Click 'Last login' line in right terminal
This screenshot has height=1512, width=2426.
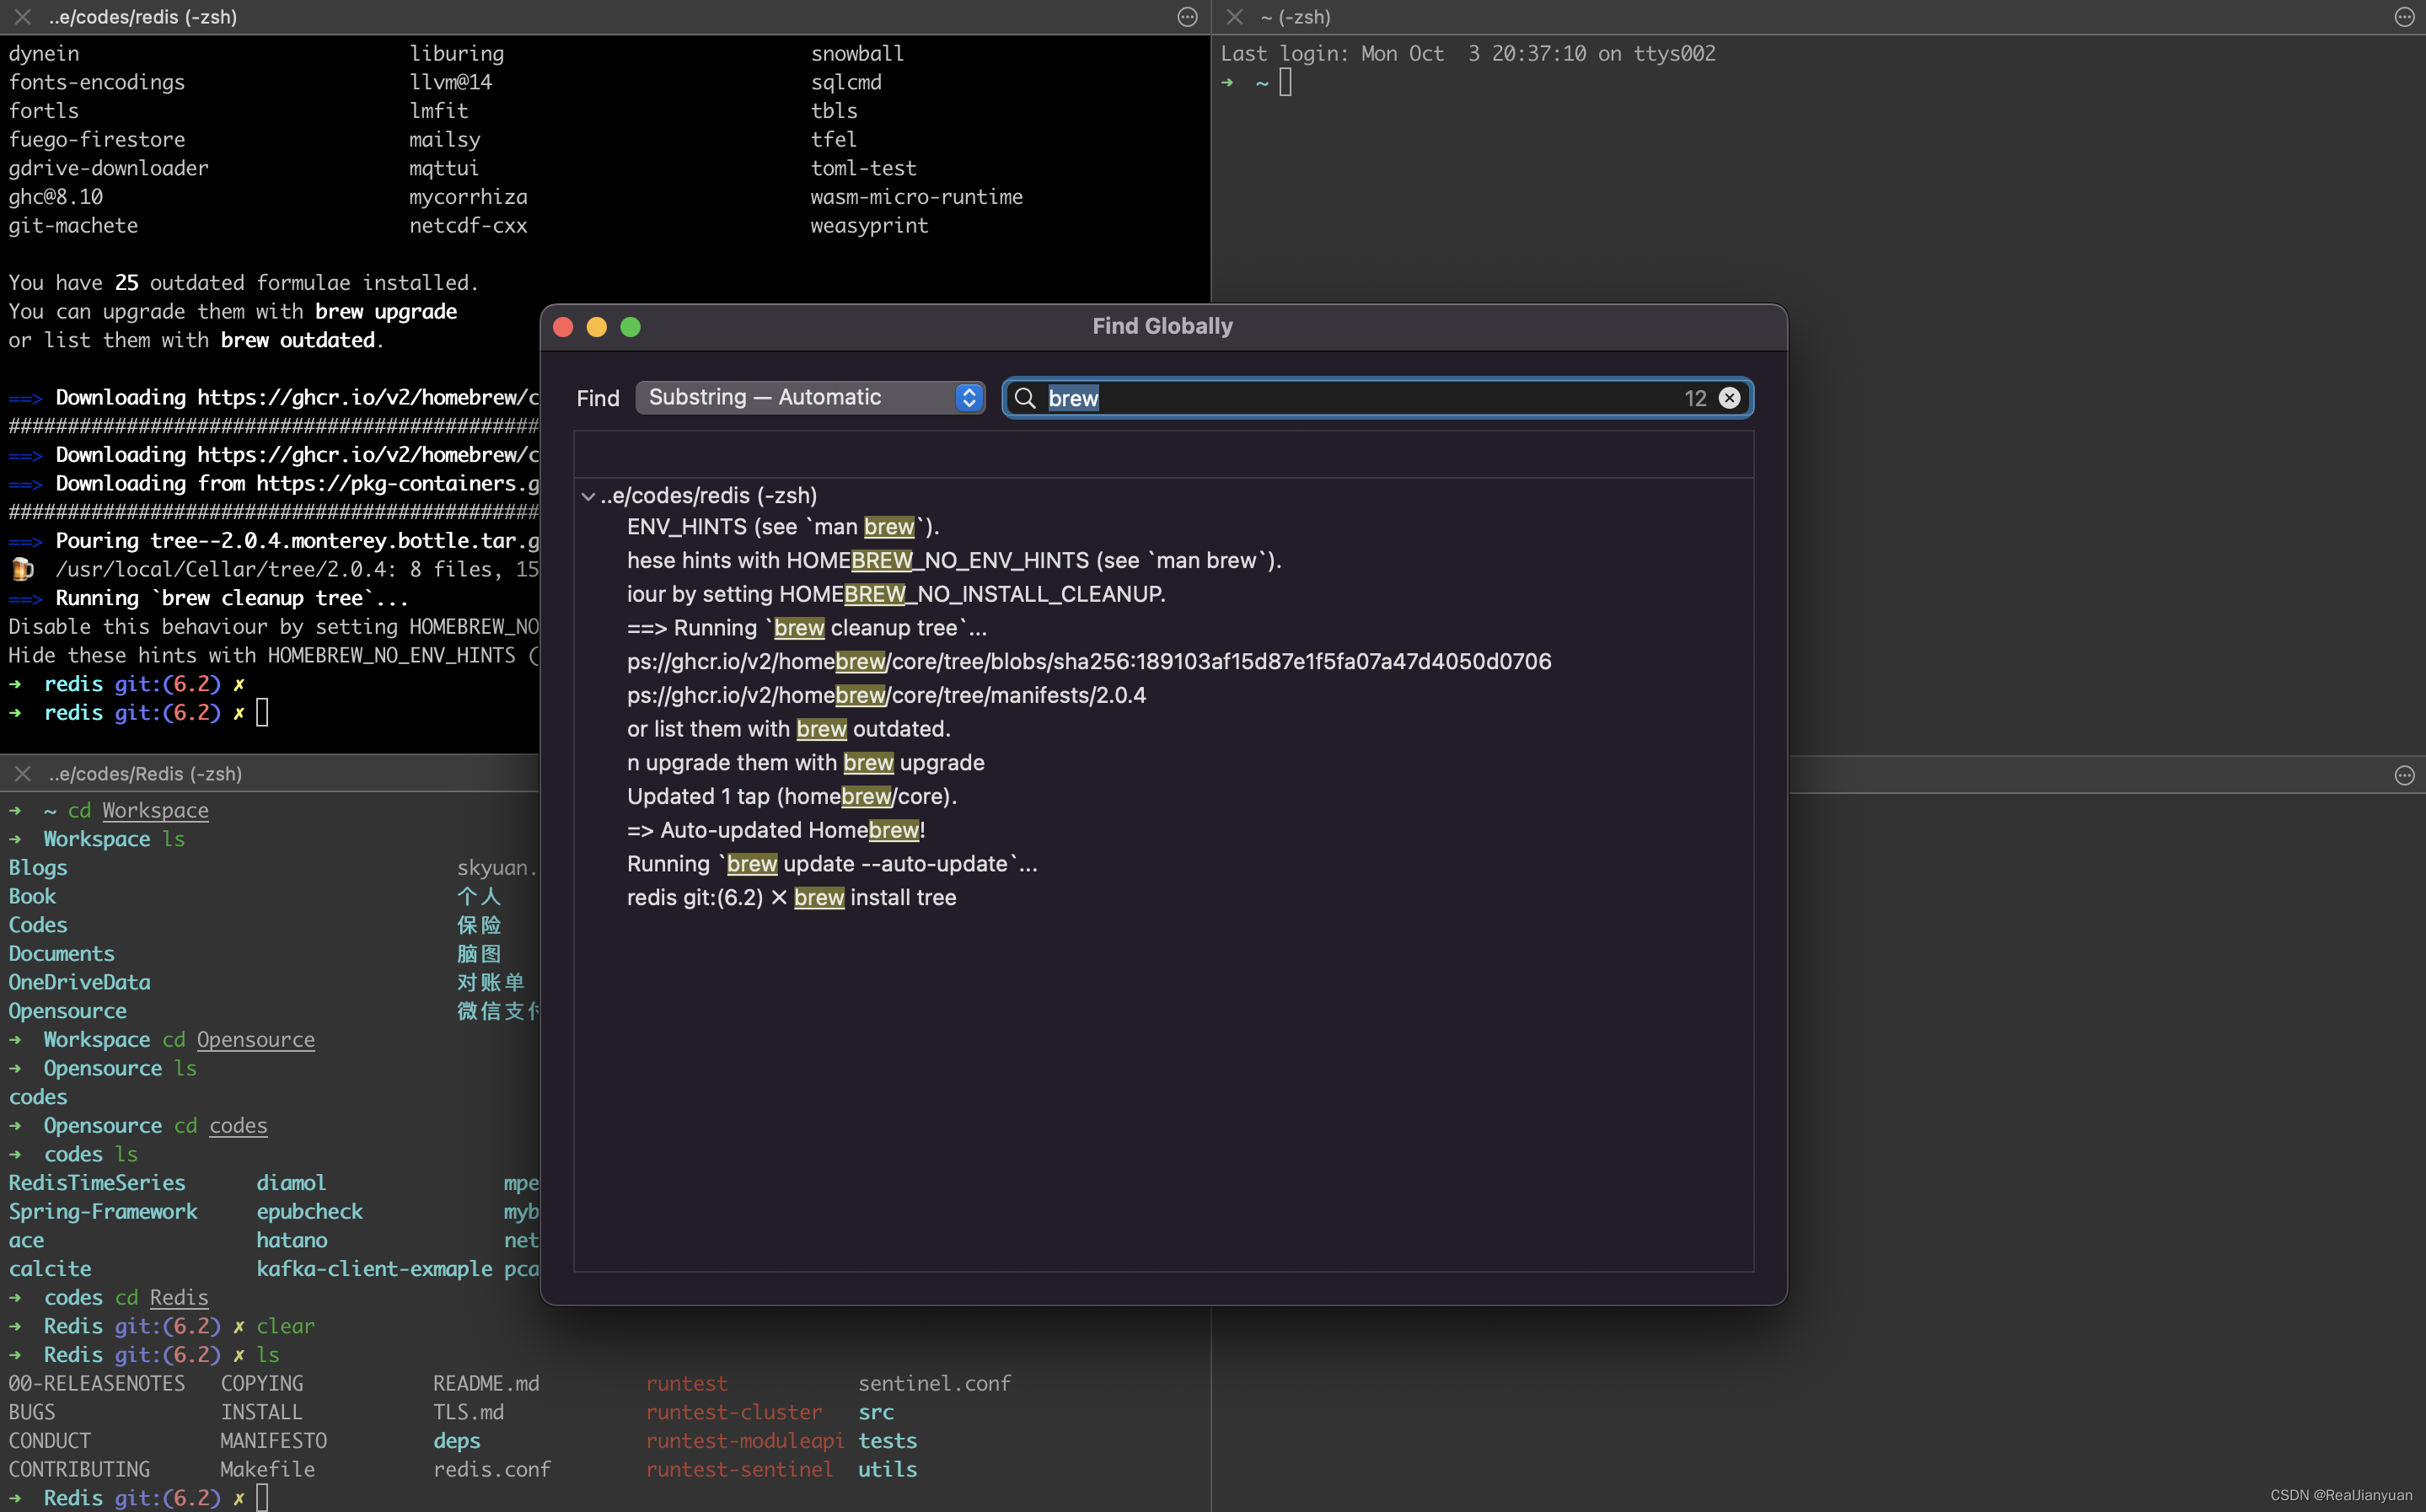coord(1467,53)
